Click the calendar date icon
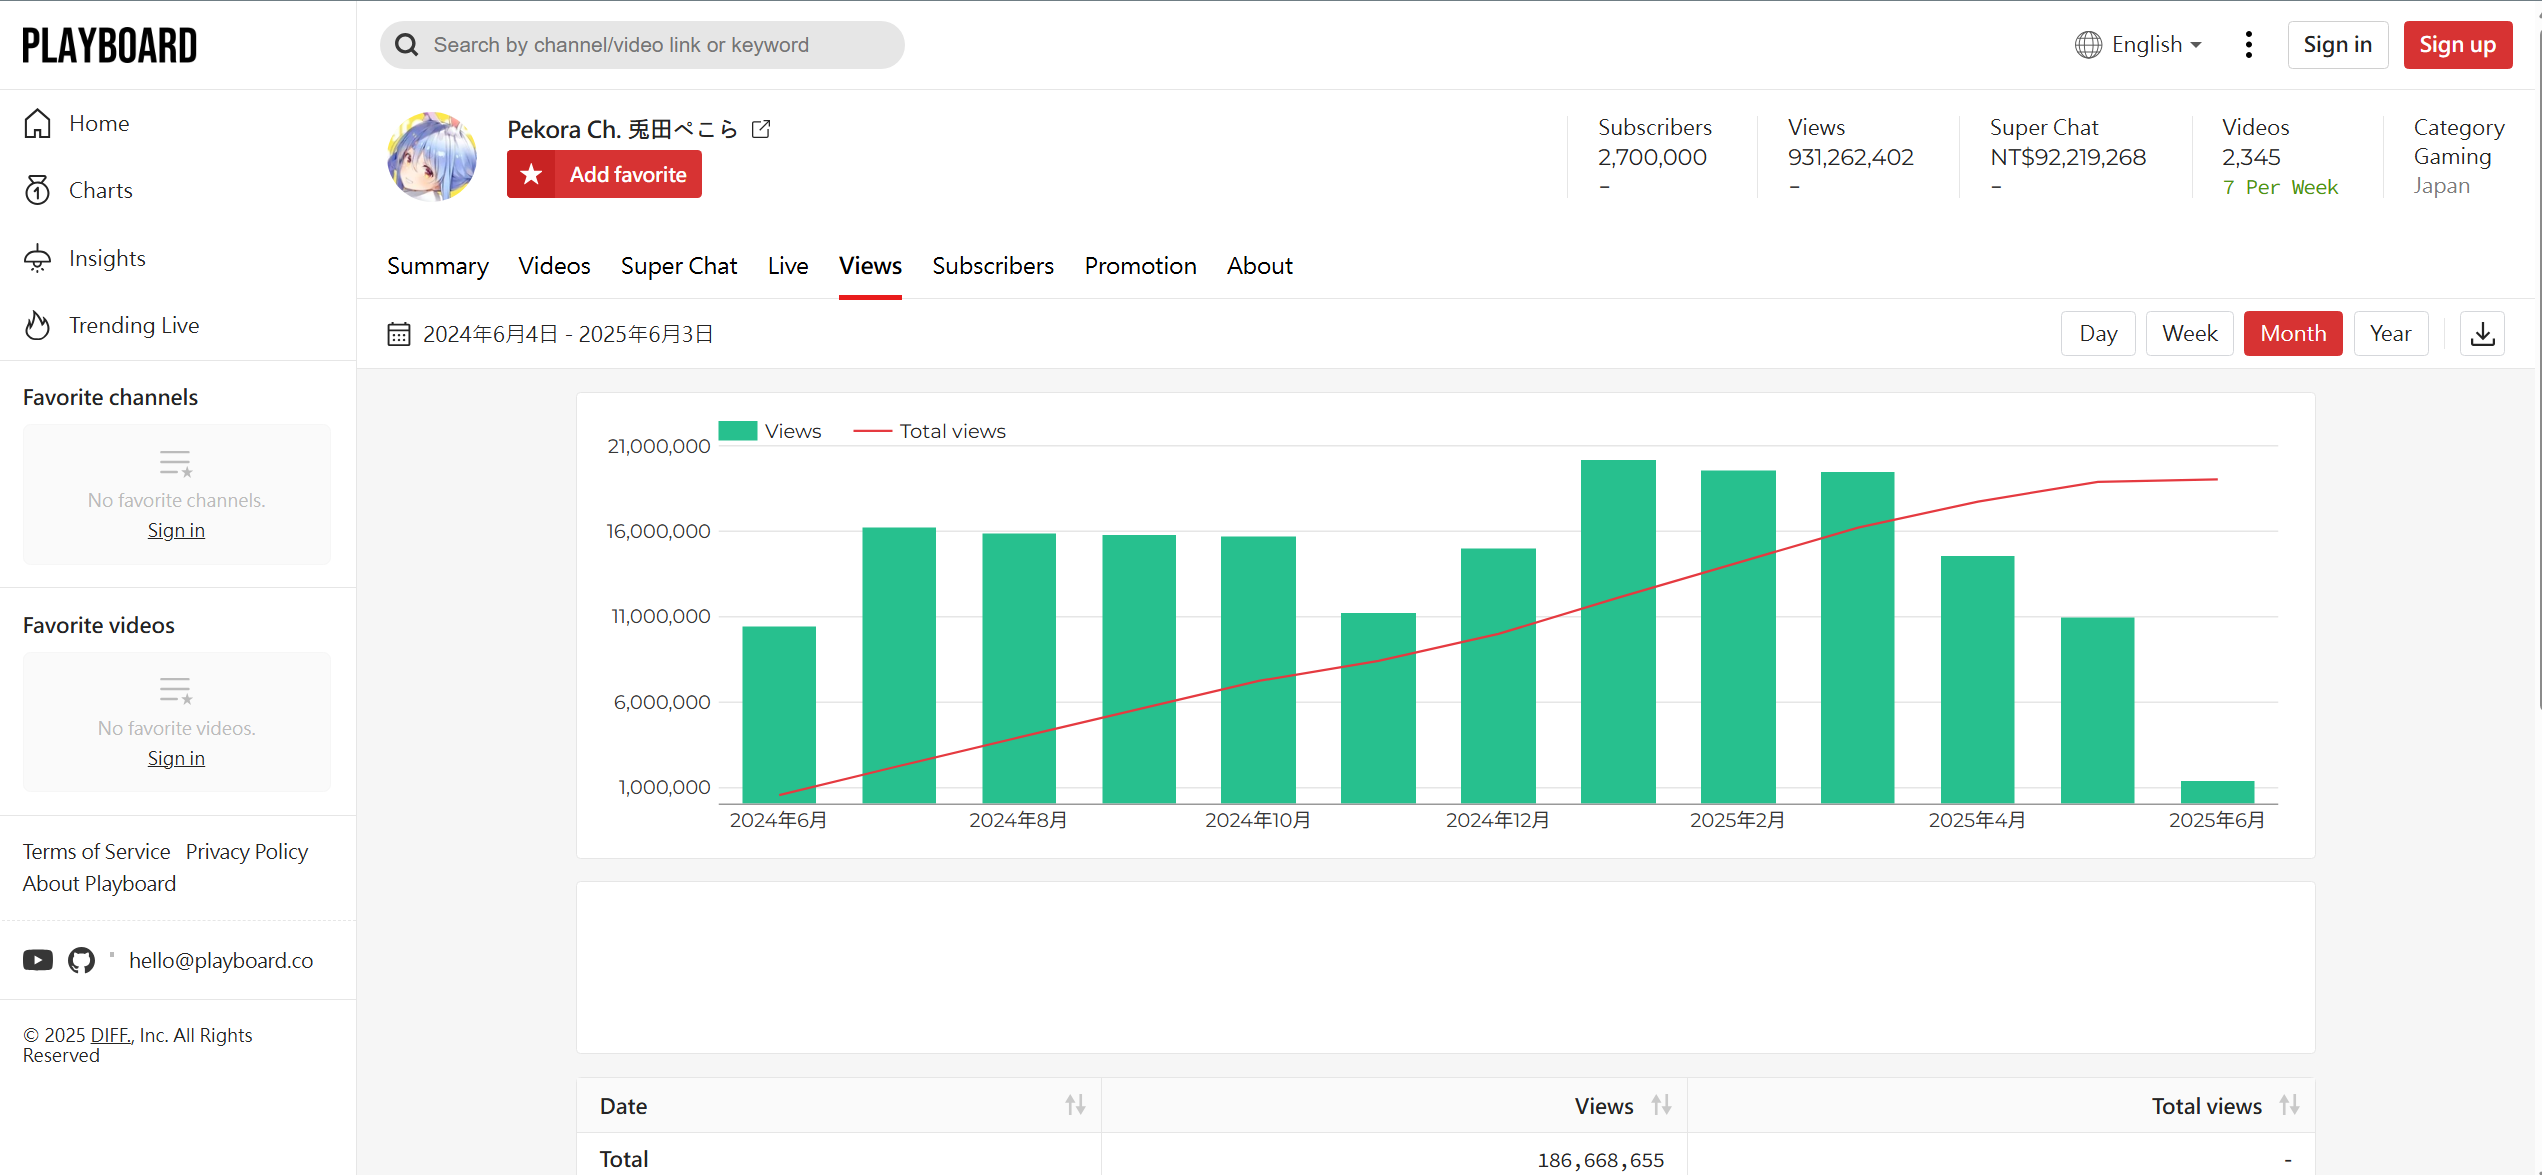The image size is (2542, 1175). [x=399, y=334]
